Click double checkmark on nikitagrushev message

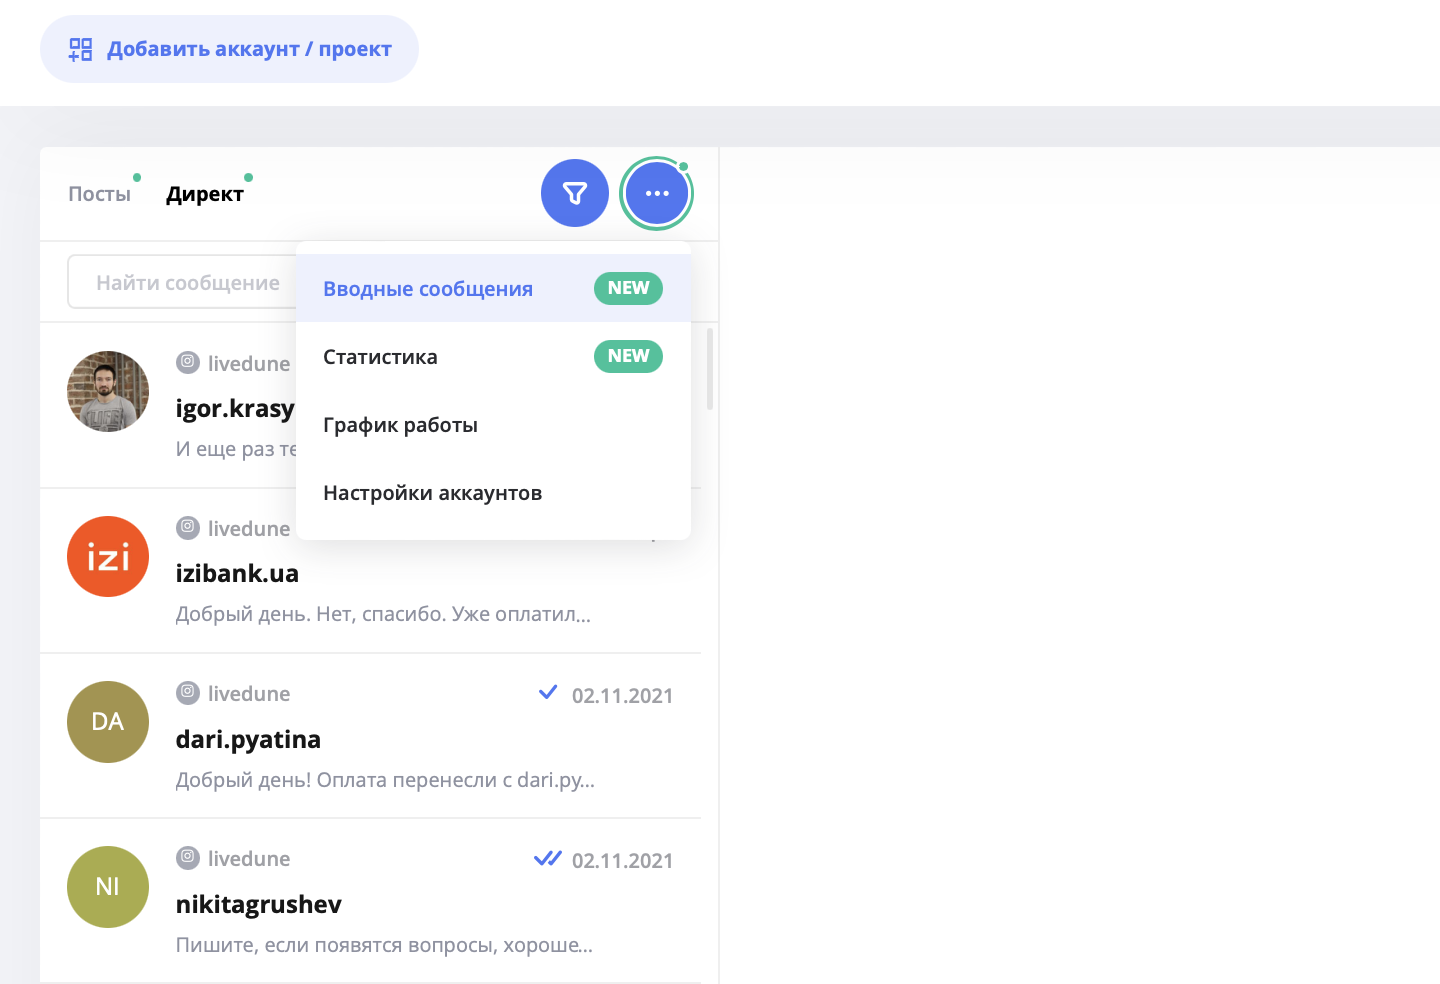point(548,858)
